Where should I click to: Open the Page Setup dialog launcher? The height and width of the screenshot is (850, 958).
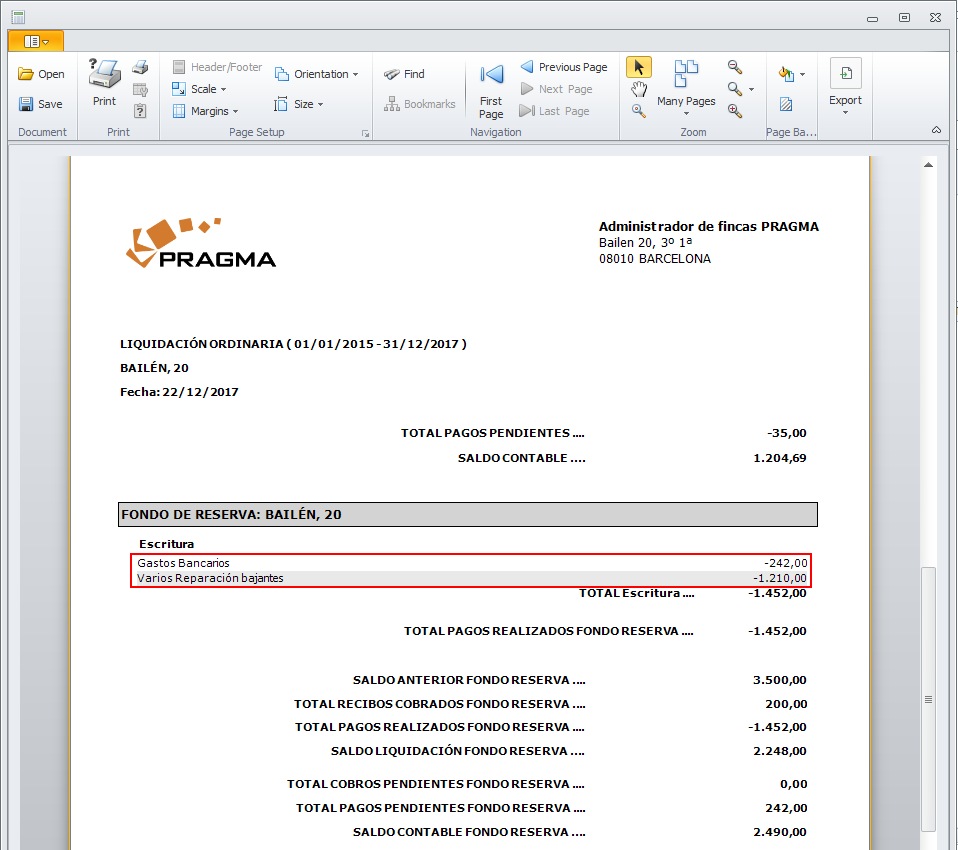click(365, 133)
